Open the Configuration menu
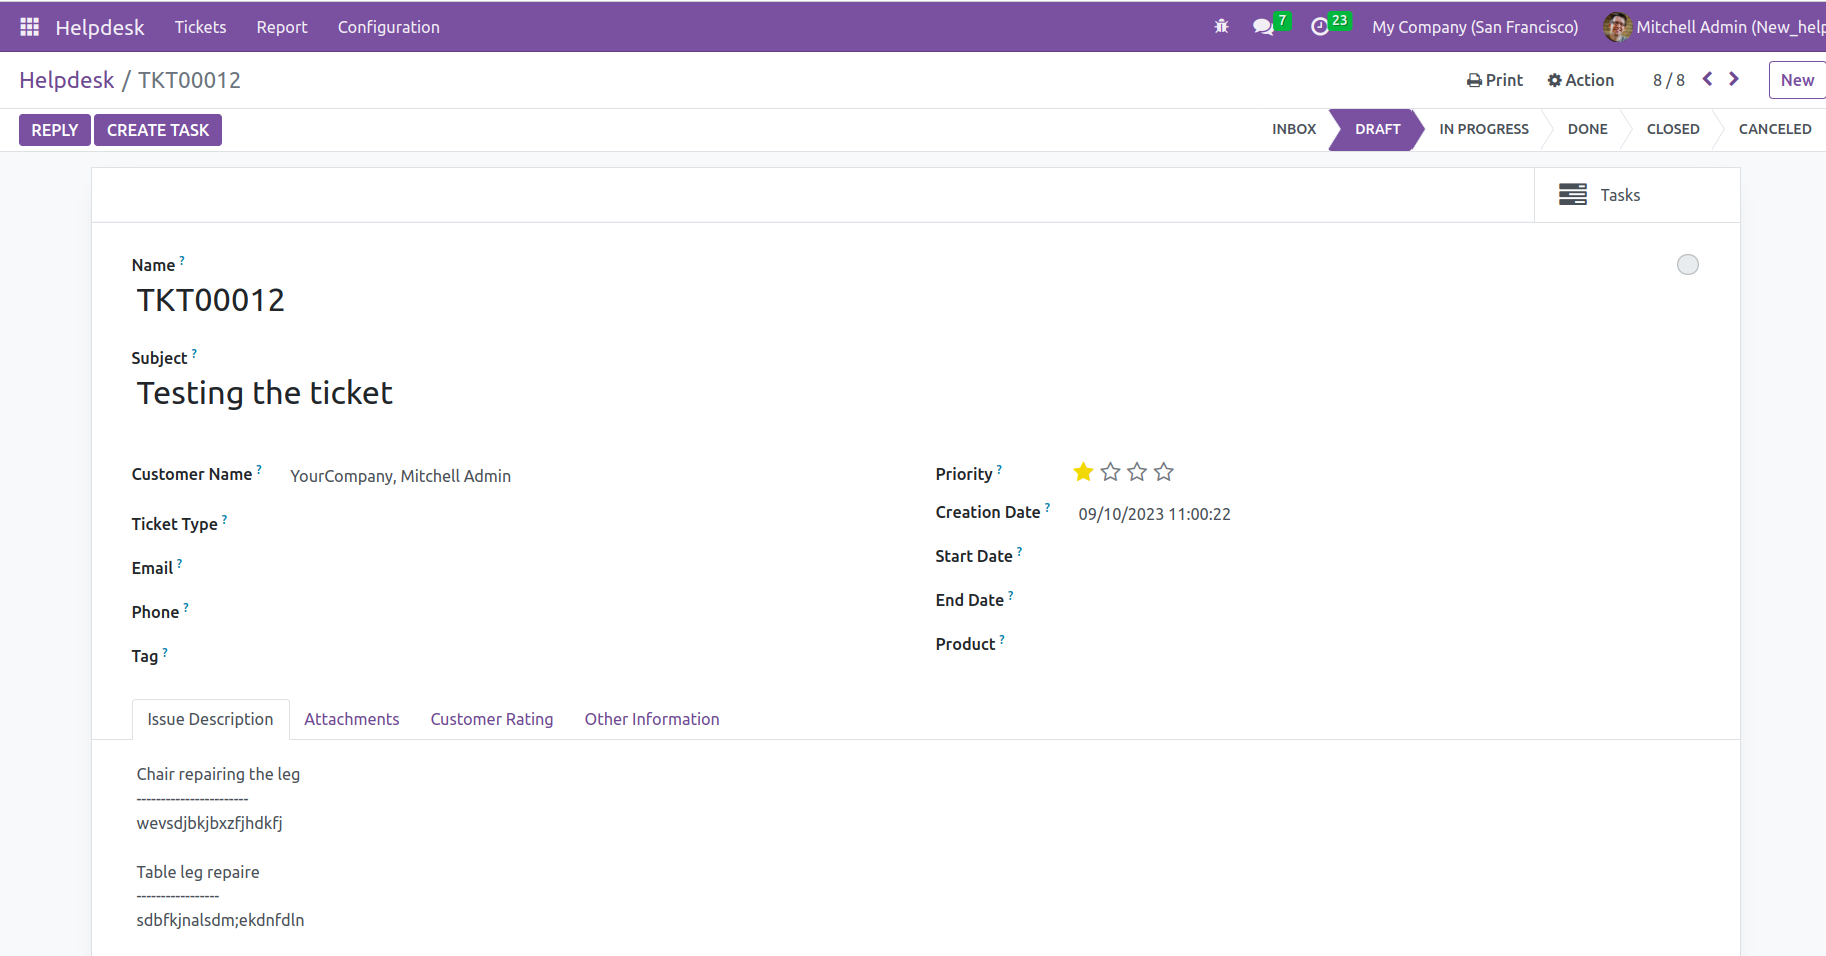The width and height of the screenshot is (1826, 956). click(x=389, y=27)
